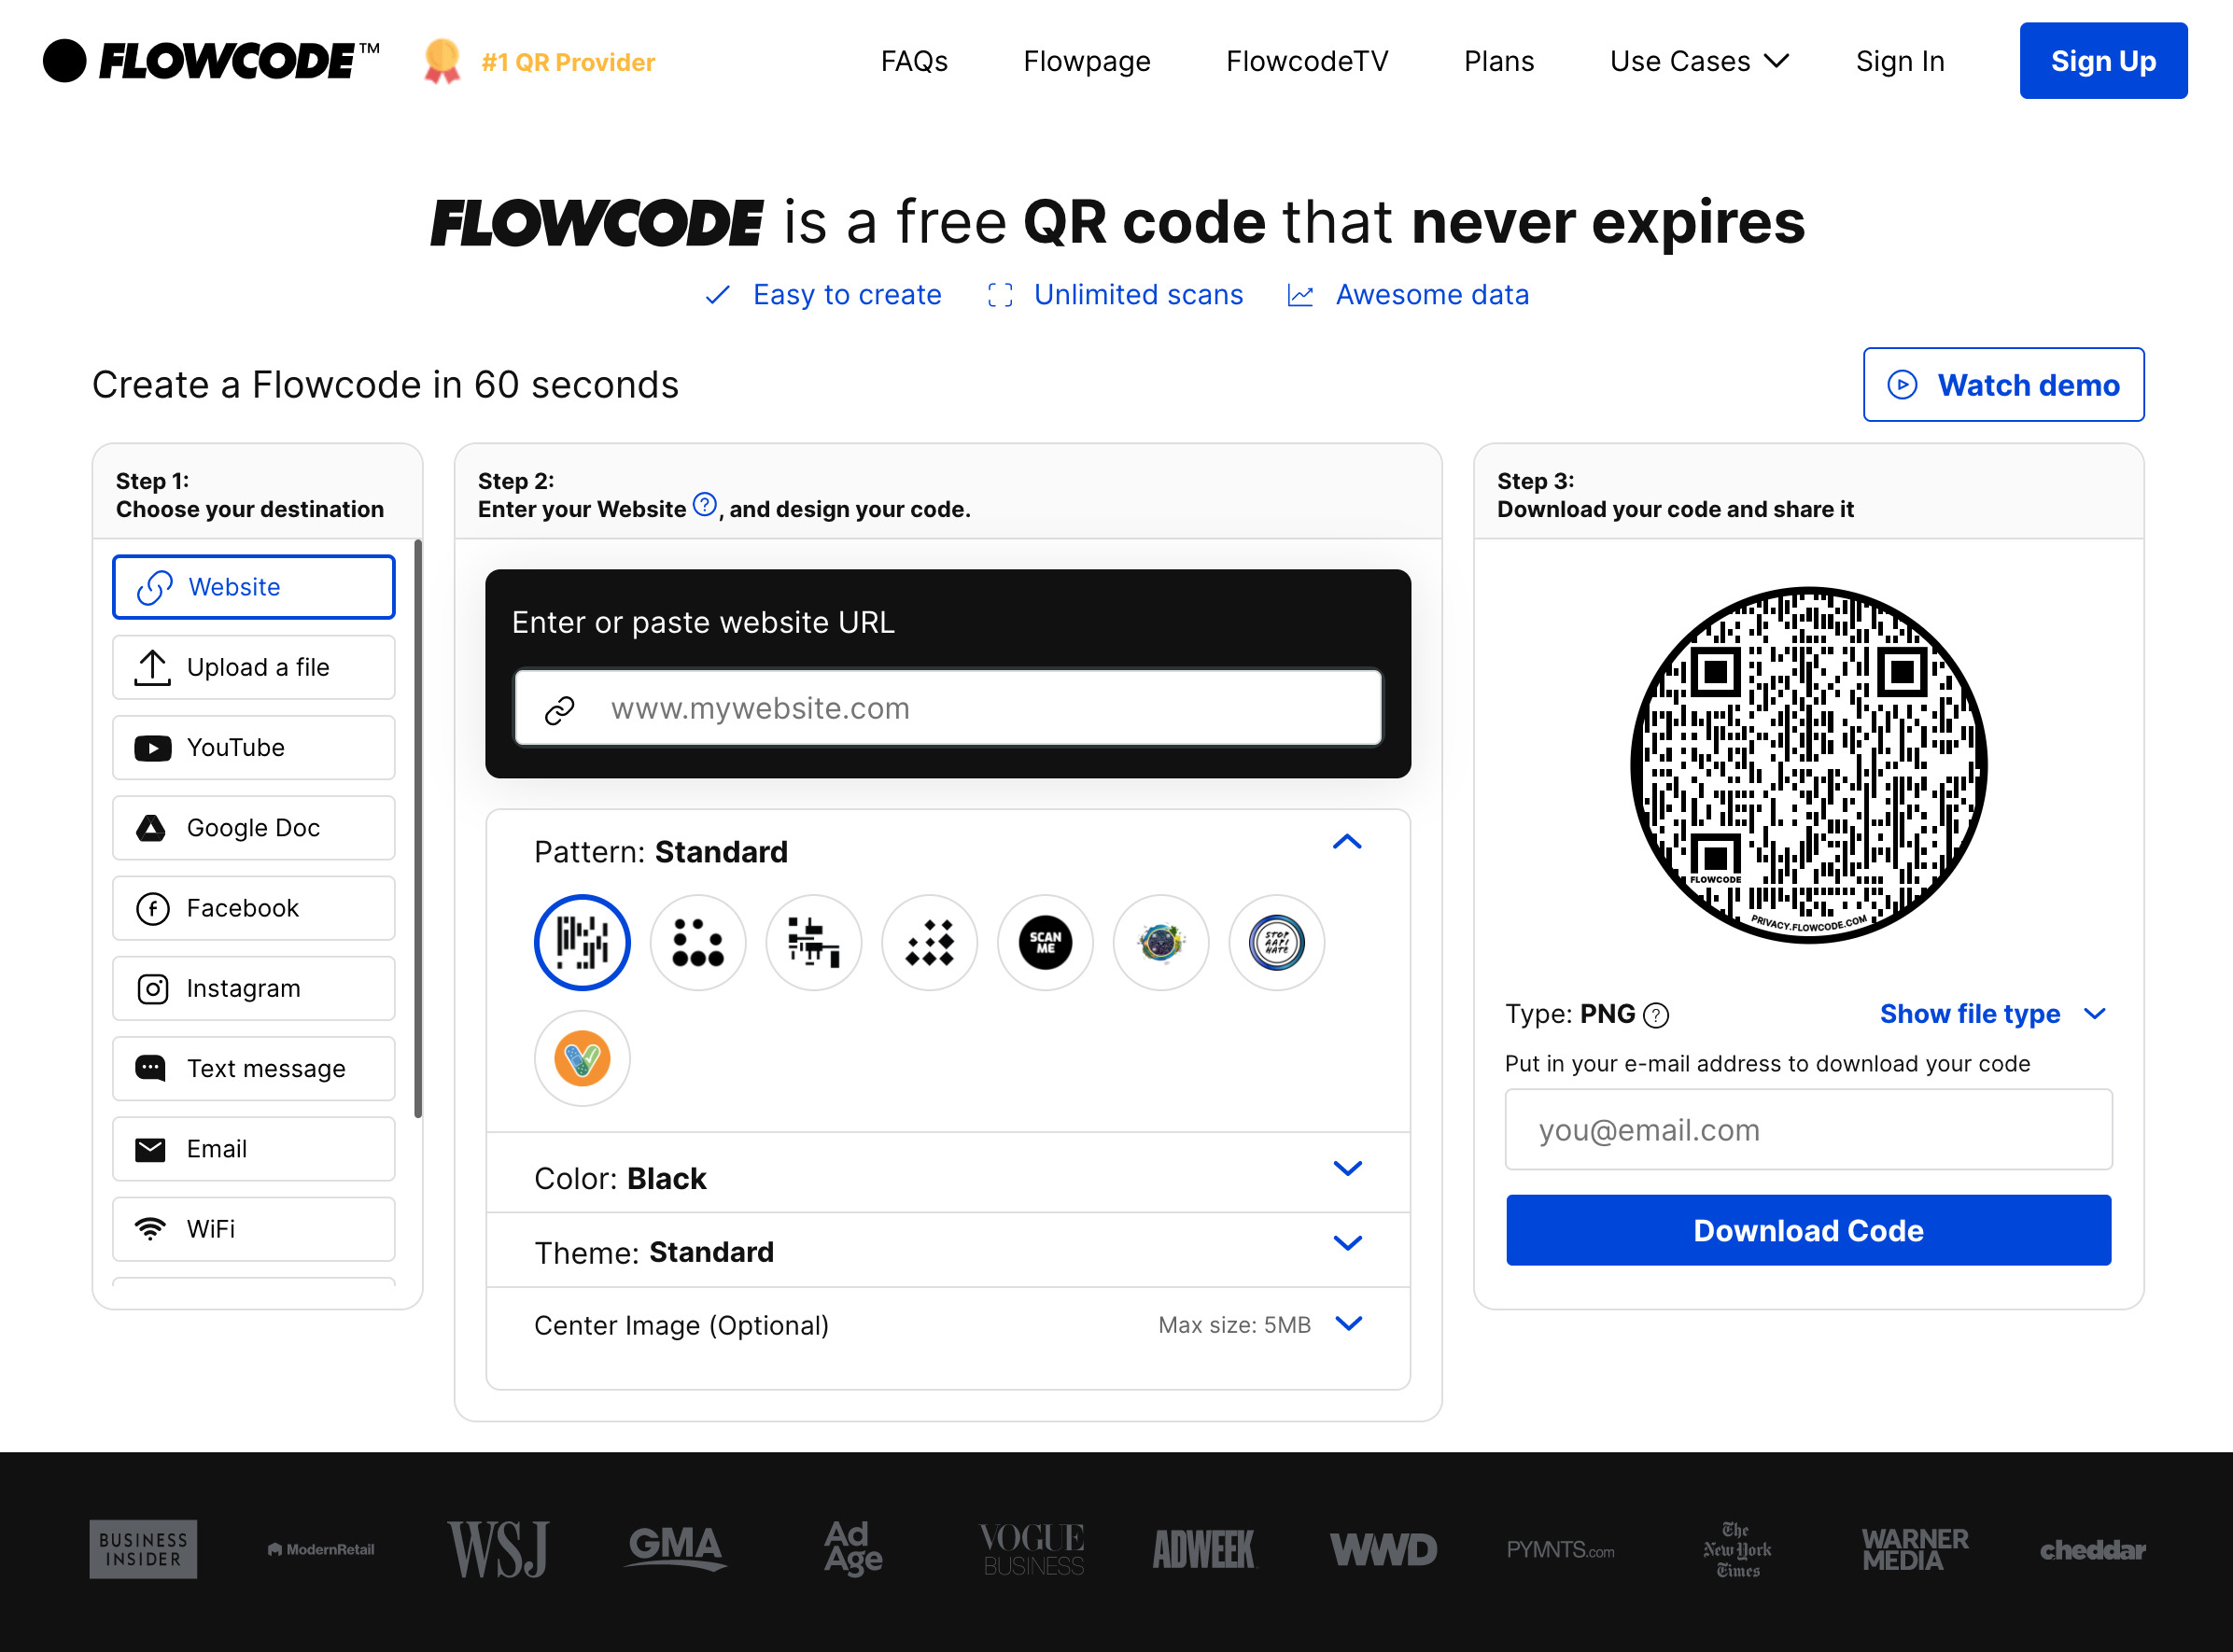
Task: Choose YouTube as destination
Action: 254,747
